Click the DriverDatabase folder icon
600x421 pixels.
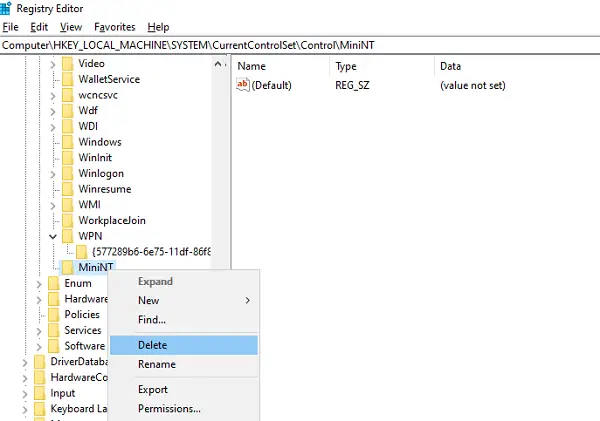click(39, 362)
